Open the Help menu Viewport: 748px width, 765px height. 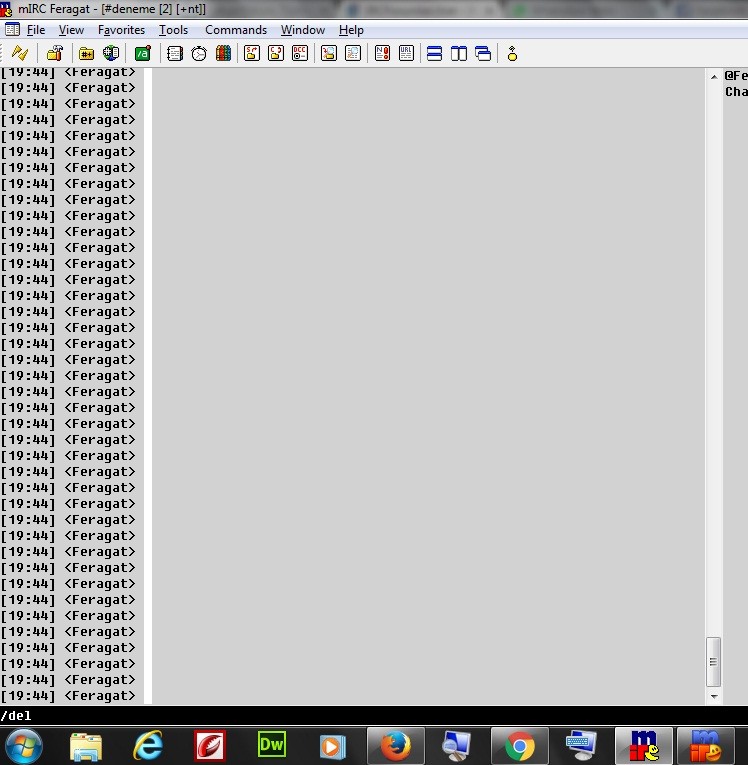(351, 30)
